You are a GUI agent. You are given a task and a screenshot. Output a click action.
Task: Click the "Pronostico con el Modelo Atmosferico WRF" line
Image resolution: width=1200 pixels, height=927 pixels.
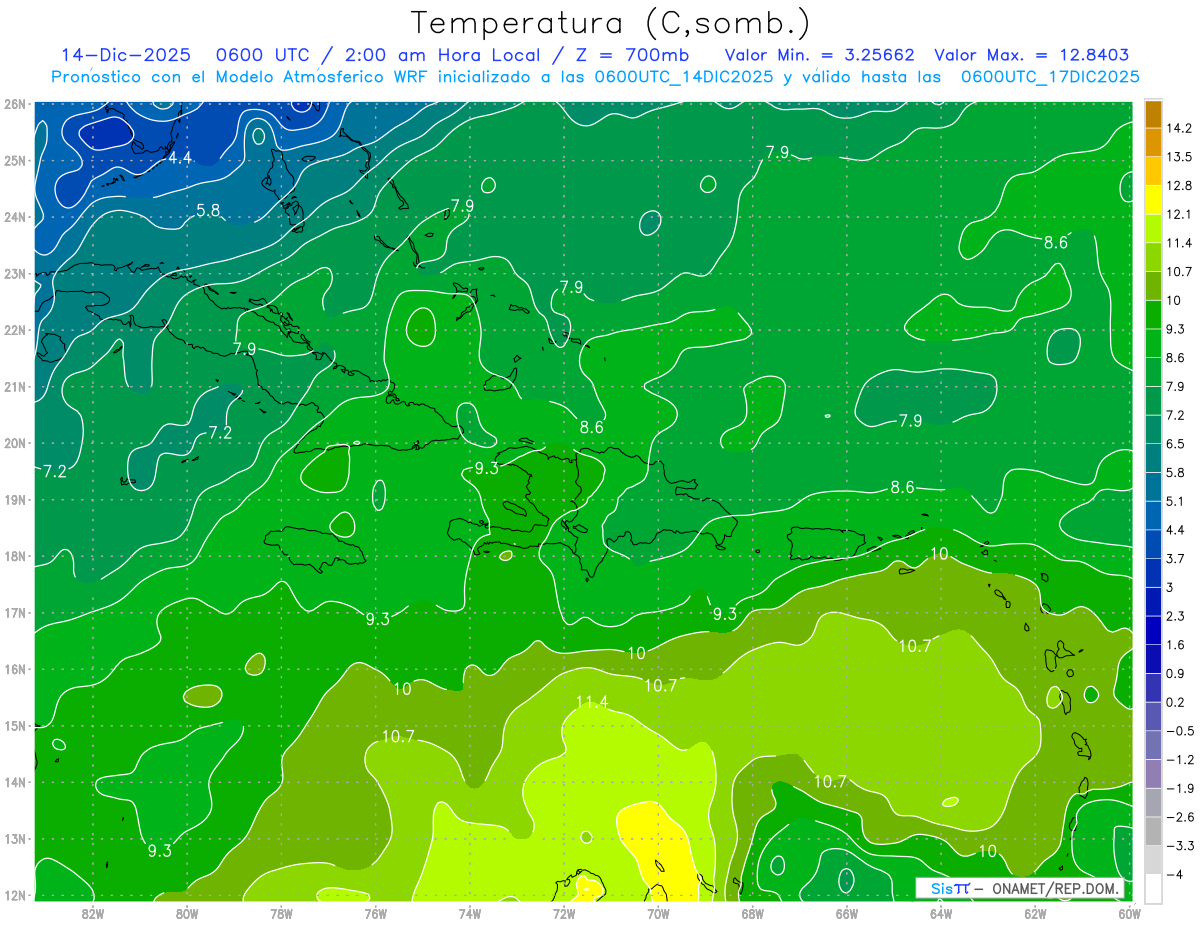pos(595,77)
